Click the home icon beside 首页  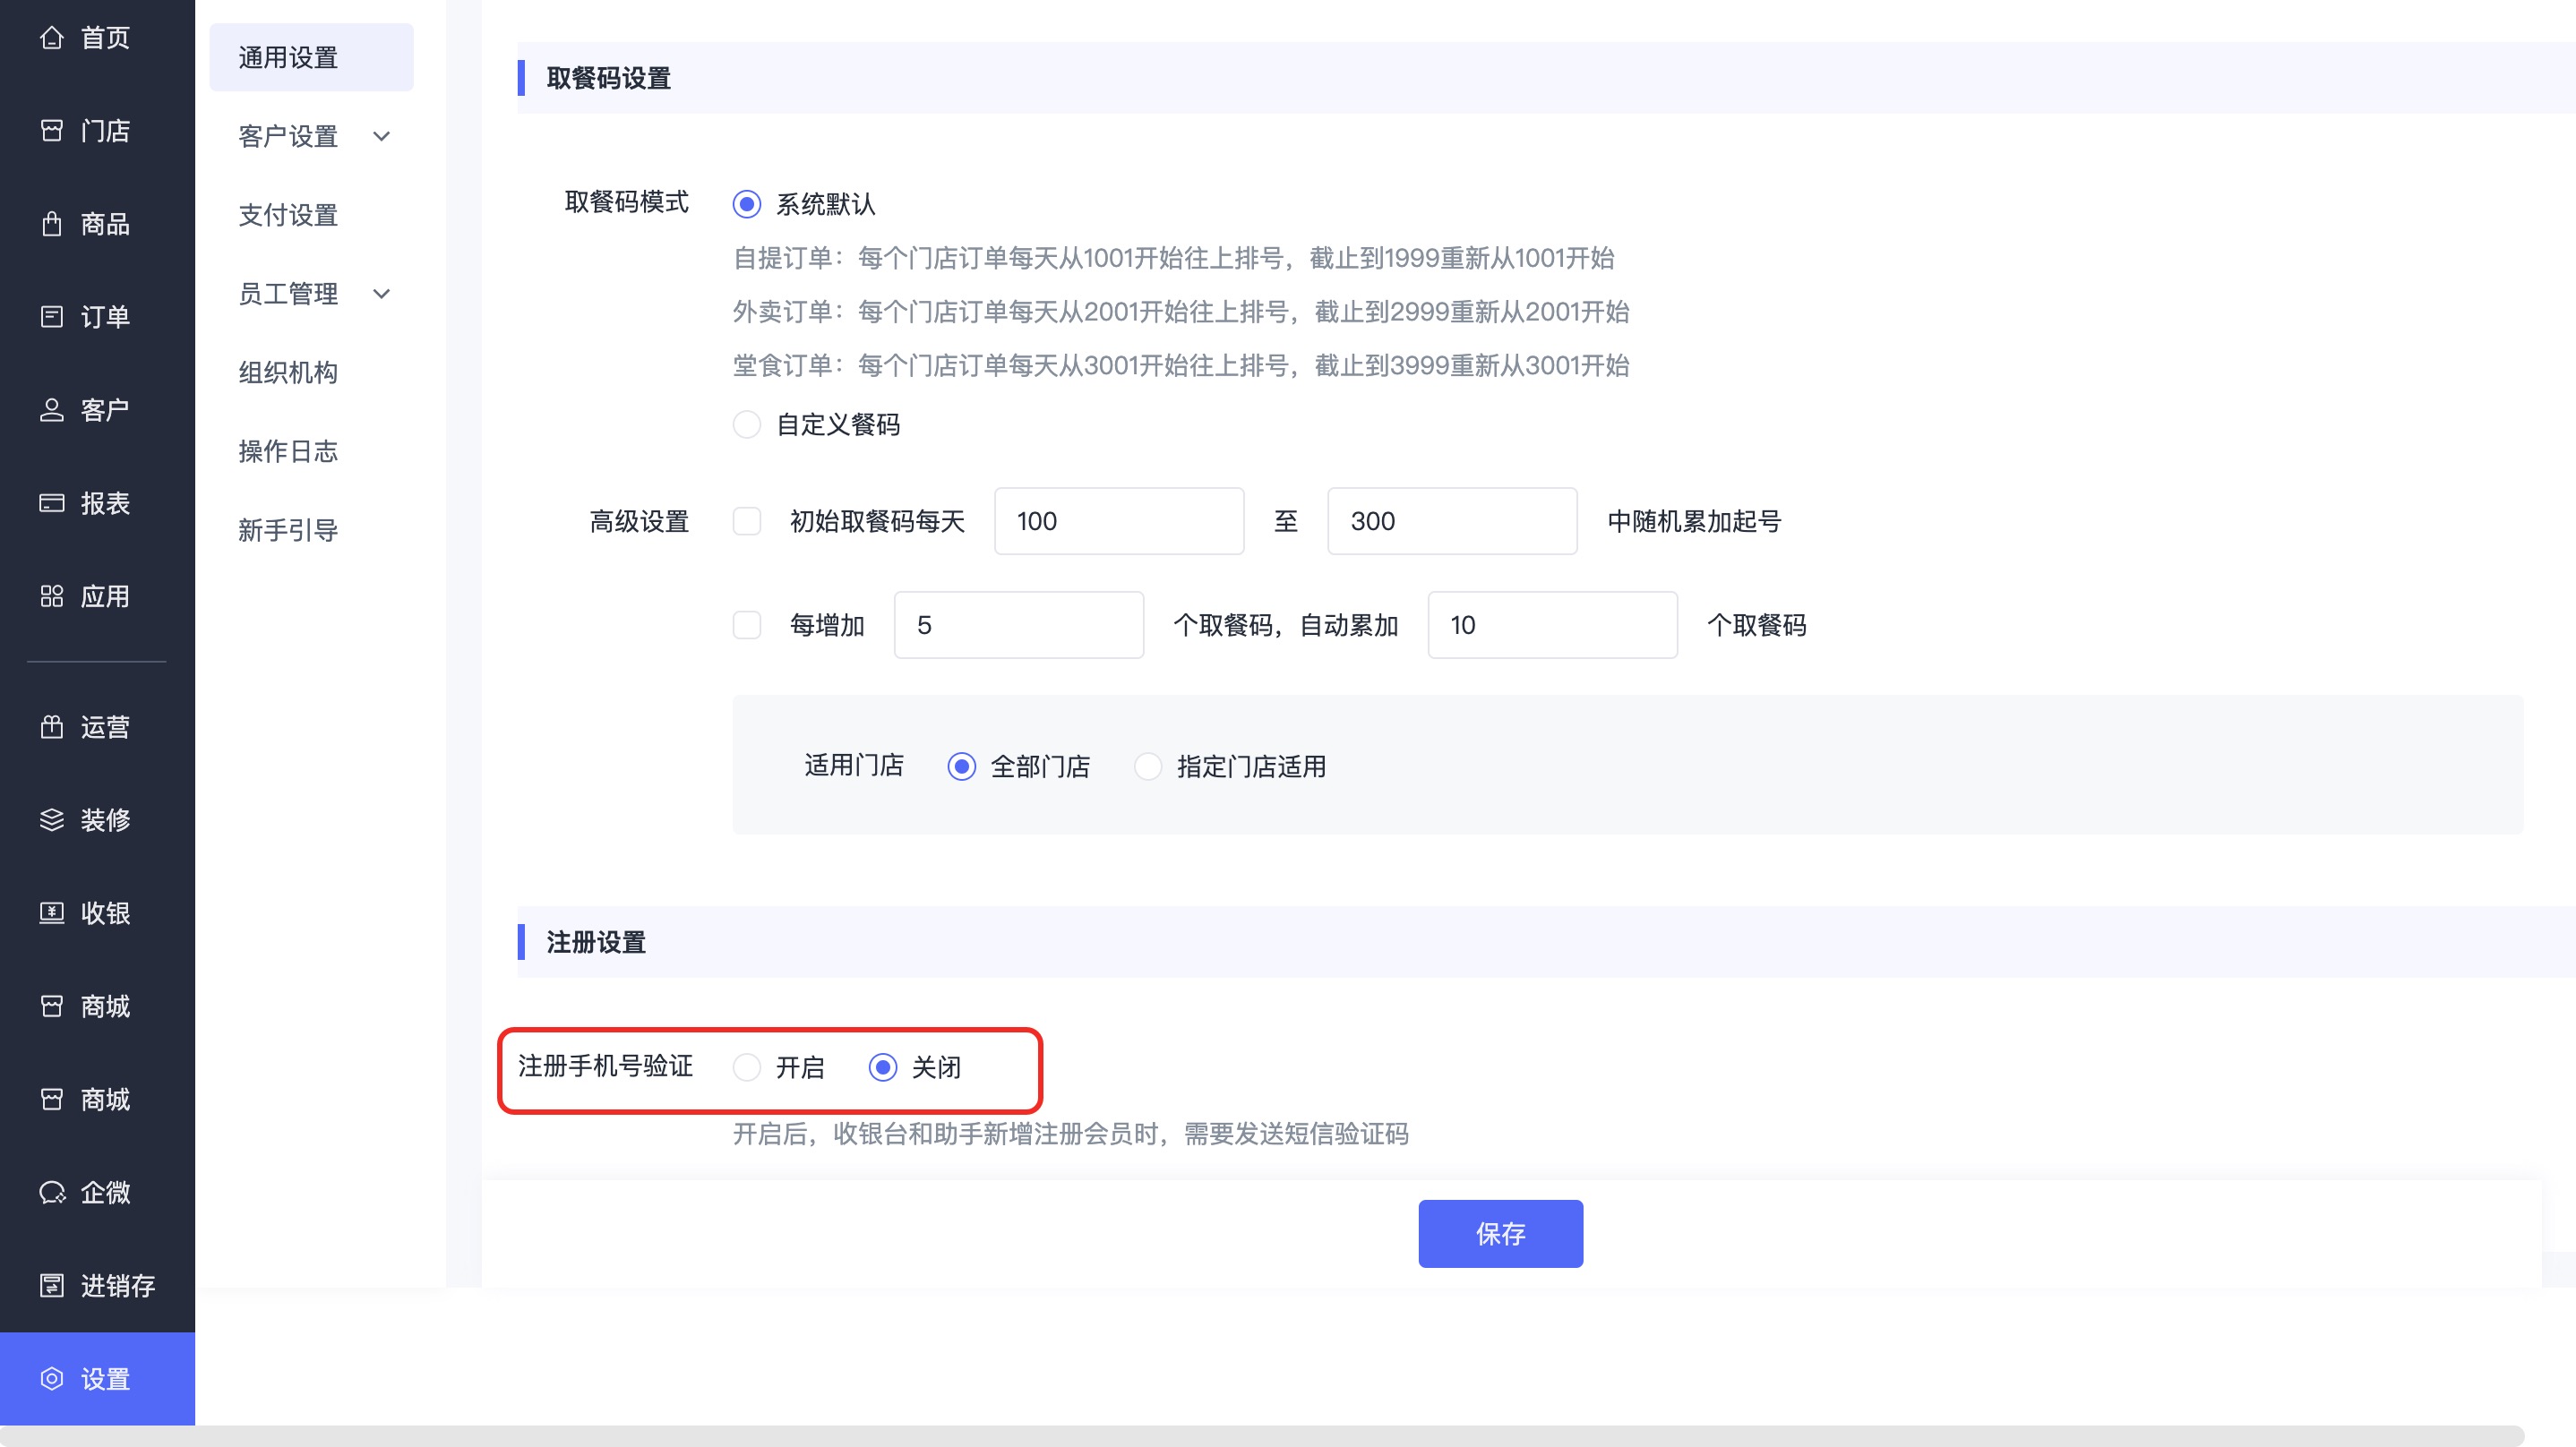pyautogui.click(x=51, y=38)
